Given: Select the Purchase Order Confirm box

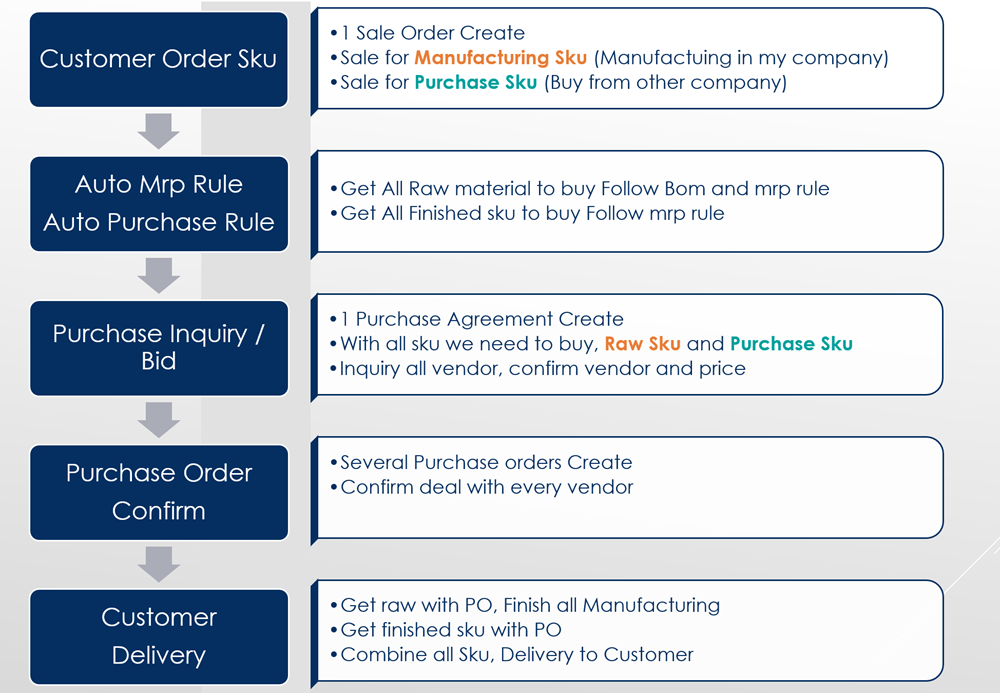Looking at the screenshot, I should 159,492.
